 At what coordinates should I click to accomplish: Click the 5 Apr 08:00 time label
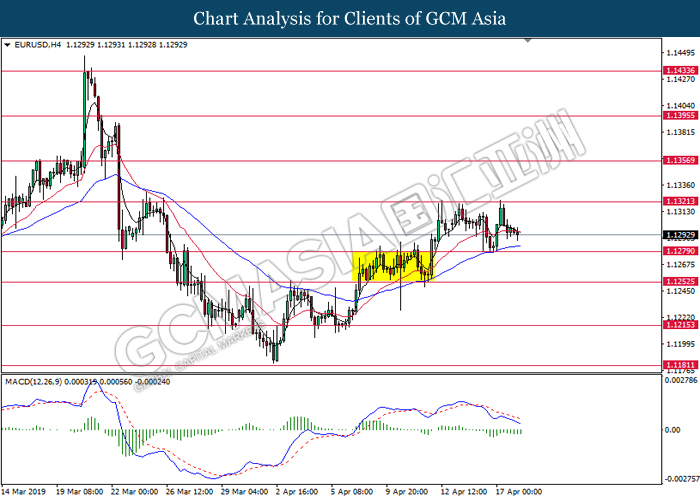352,492
